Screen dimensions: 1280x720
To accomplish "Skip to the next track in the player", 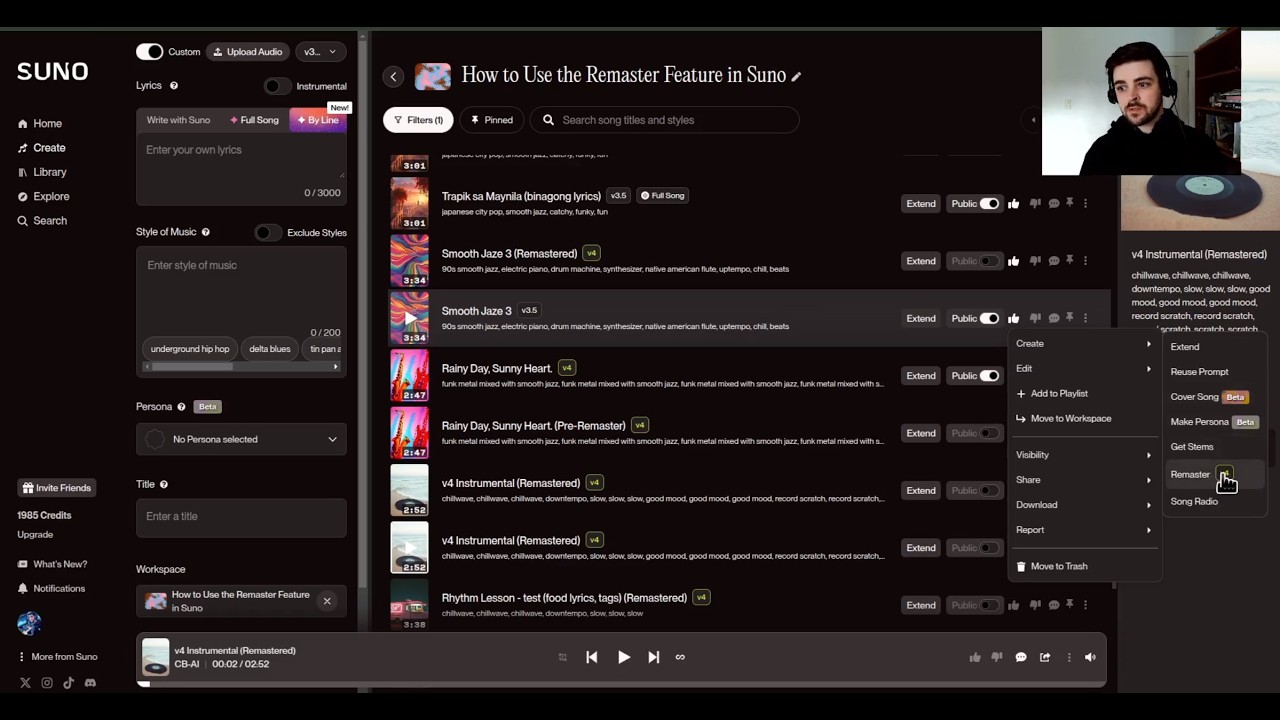I will point(654,657).
